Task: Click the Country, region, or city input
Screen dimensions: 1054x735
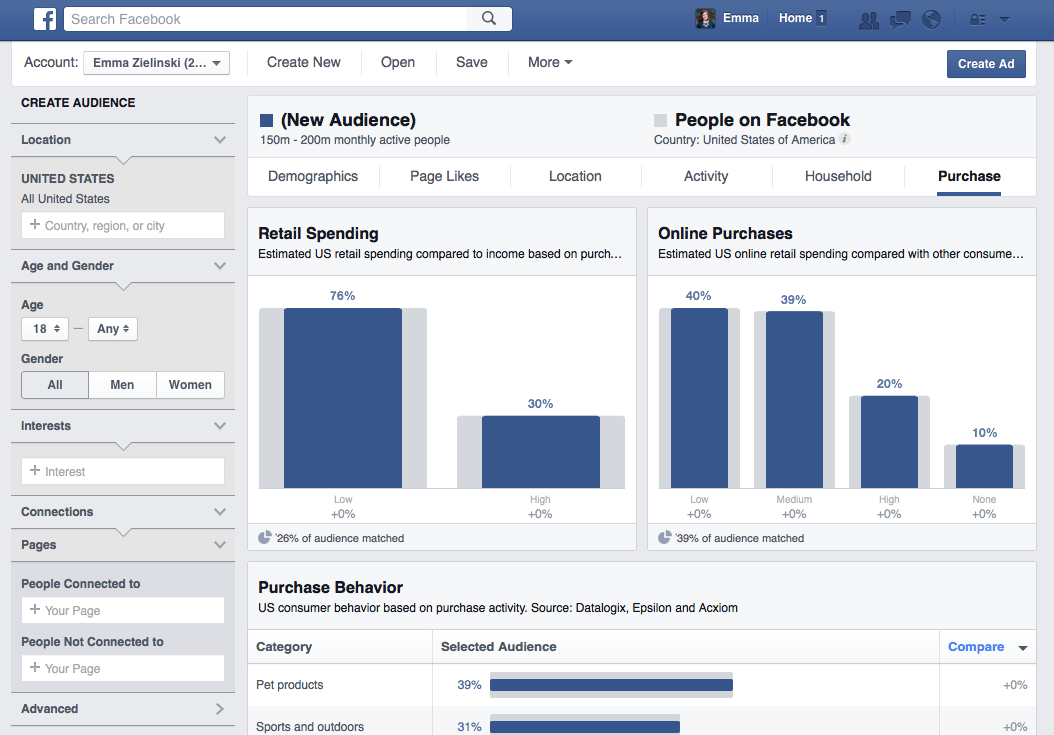Action: click(123, 225)
